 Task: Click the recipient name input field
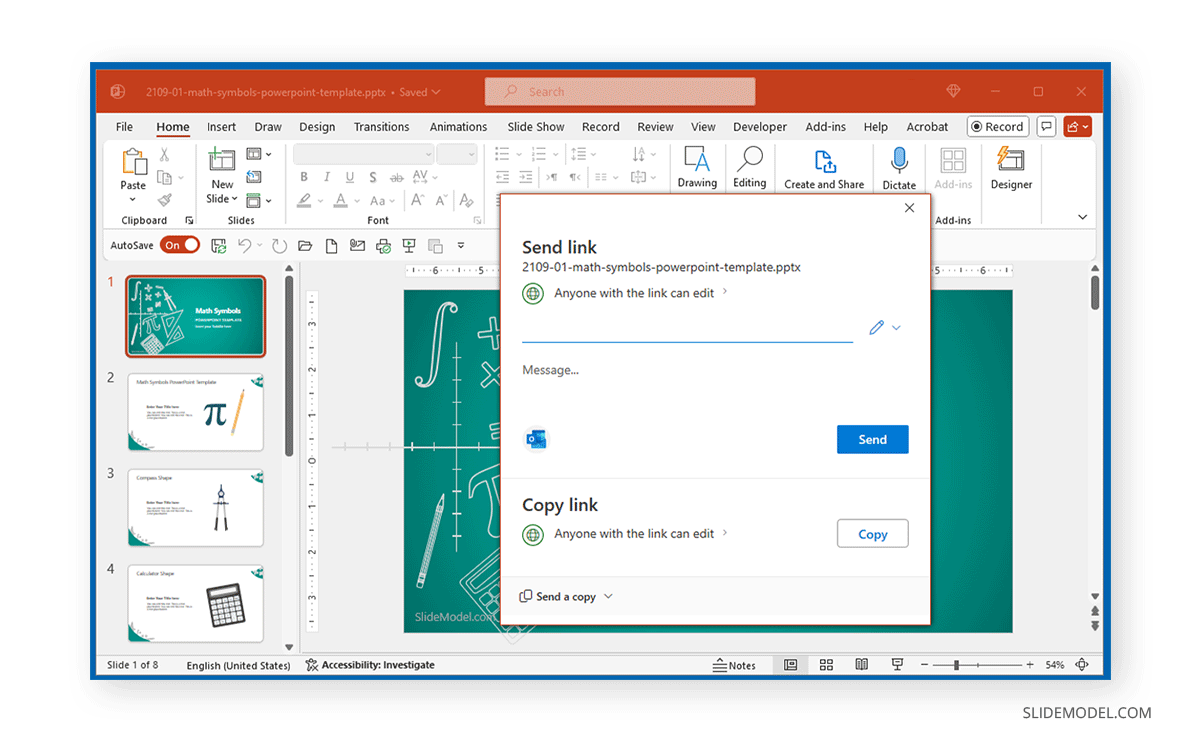point(687,328)
